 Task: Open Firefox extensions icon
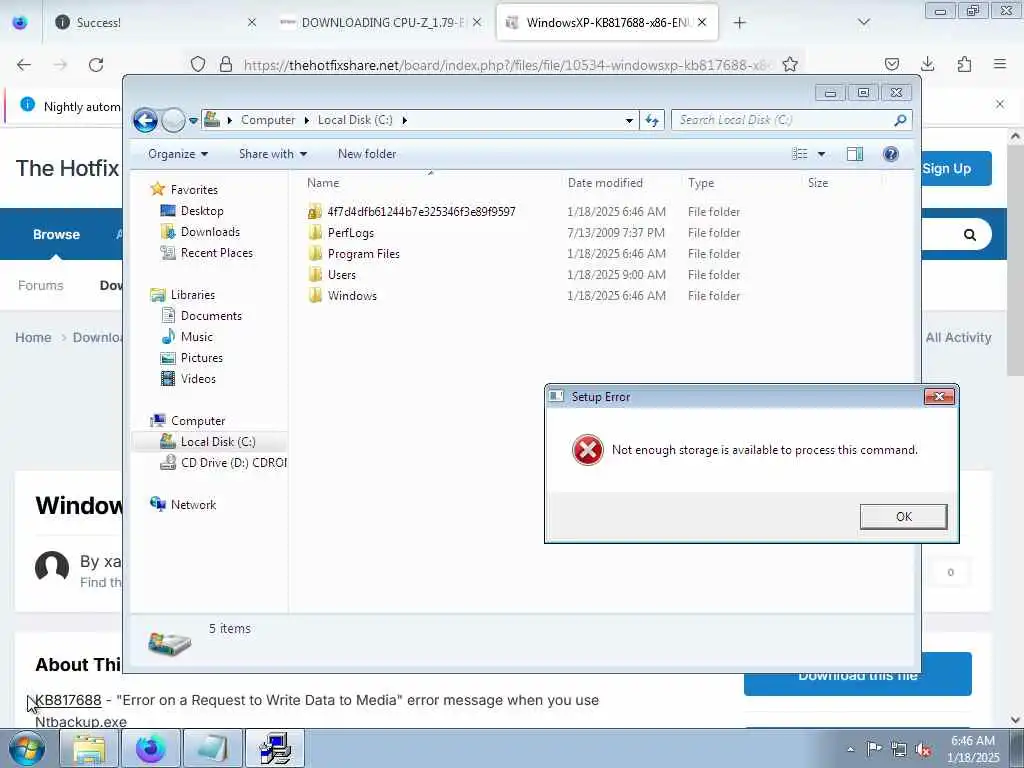click(x=964, y=64)
